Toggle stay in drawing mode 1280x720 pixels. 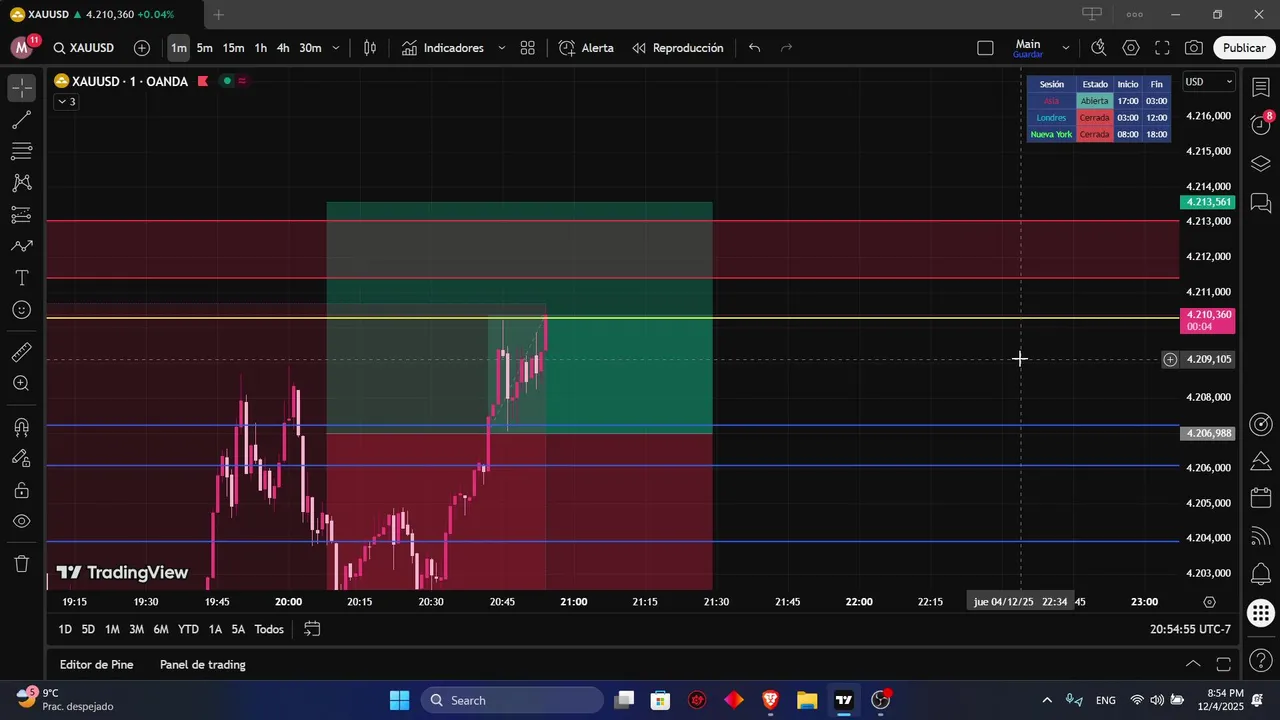coord(21,458)
